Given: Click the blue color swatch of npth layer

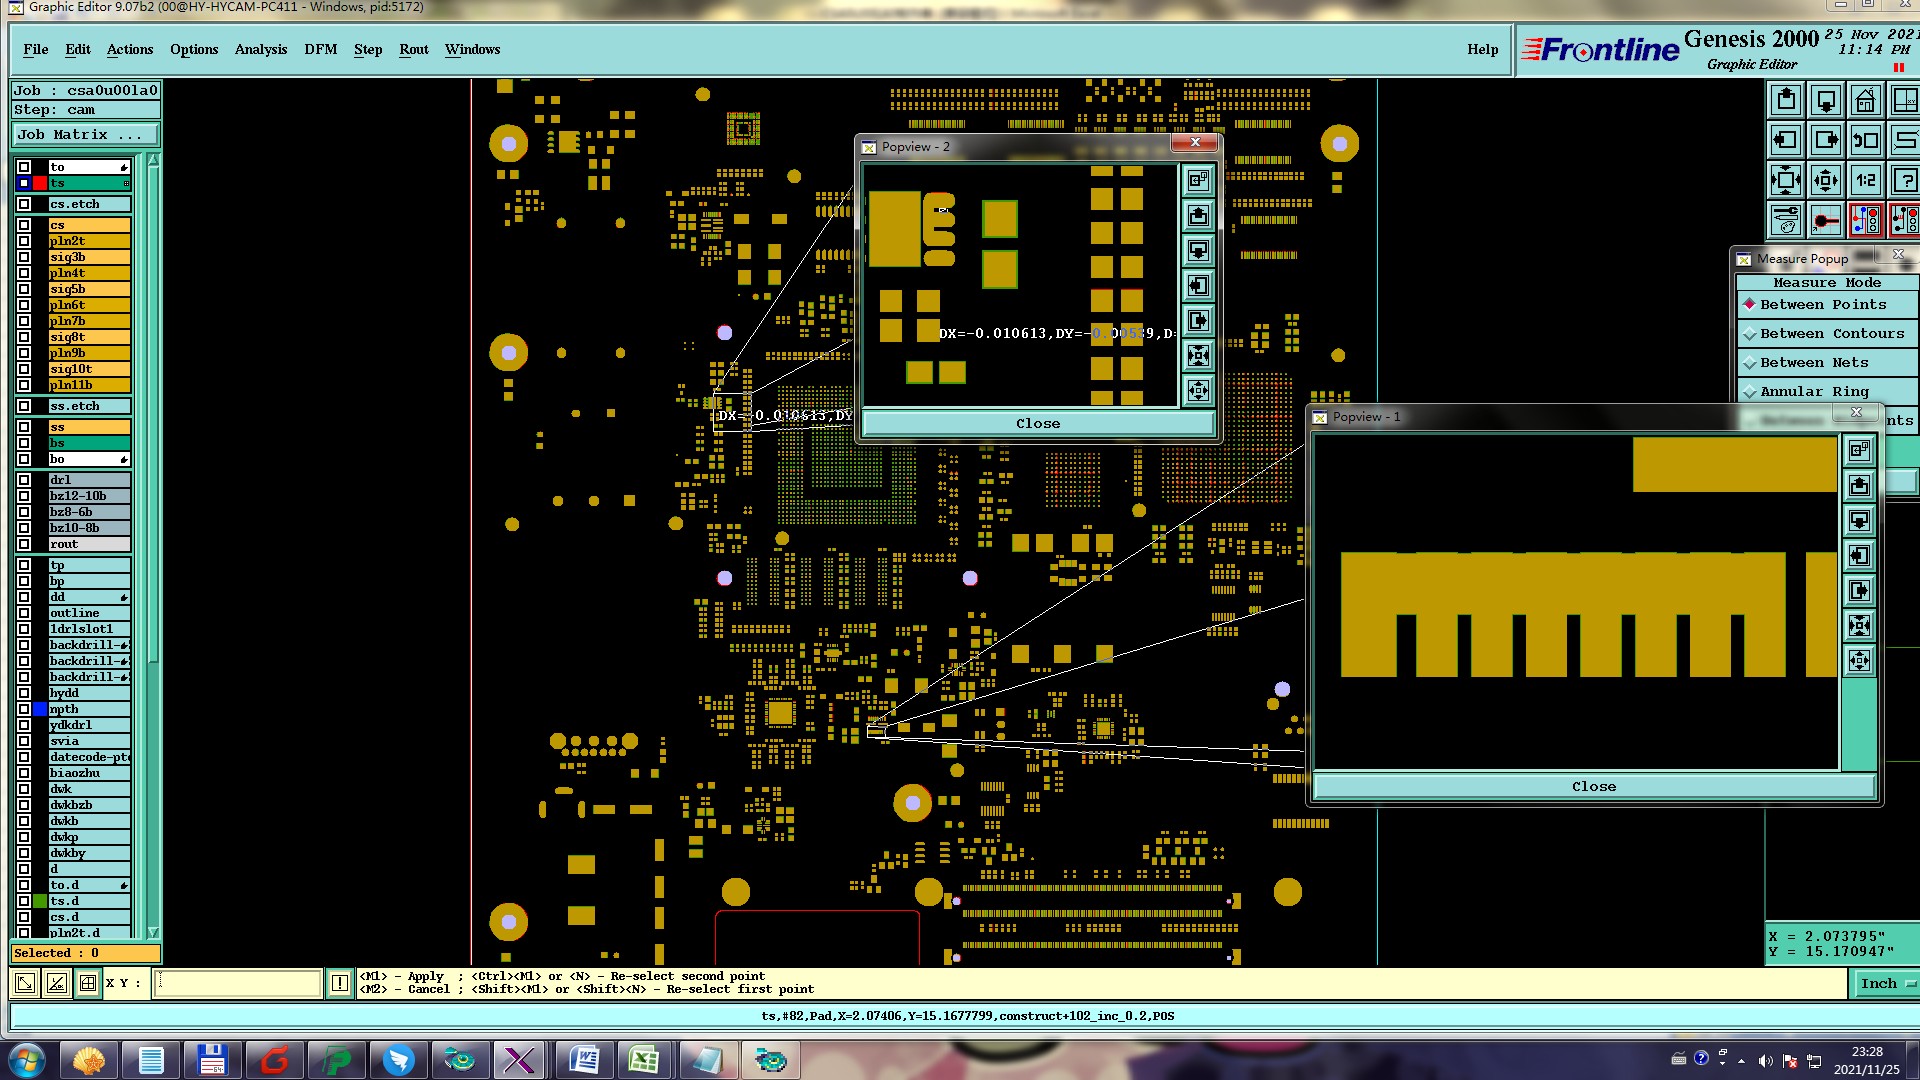Looking at the screenshot, I should pyautogui.click(x=40, y=709).
